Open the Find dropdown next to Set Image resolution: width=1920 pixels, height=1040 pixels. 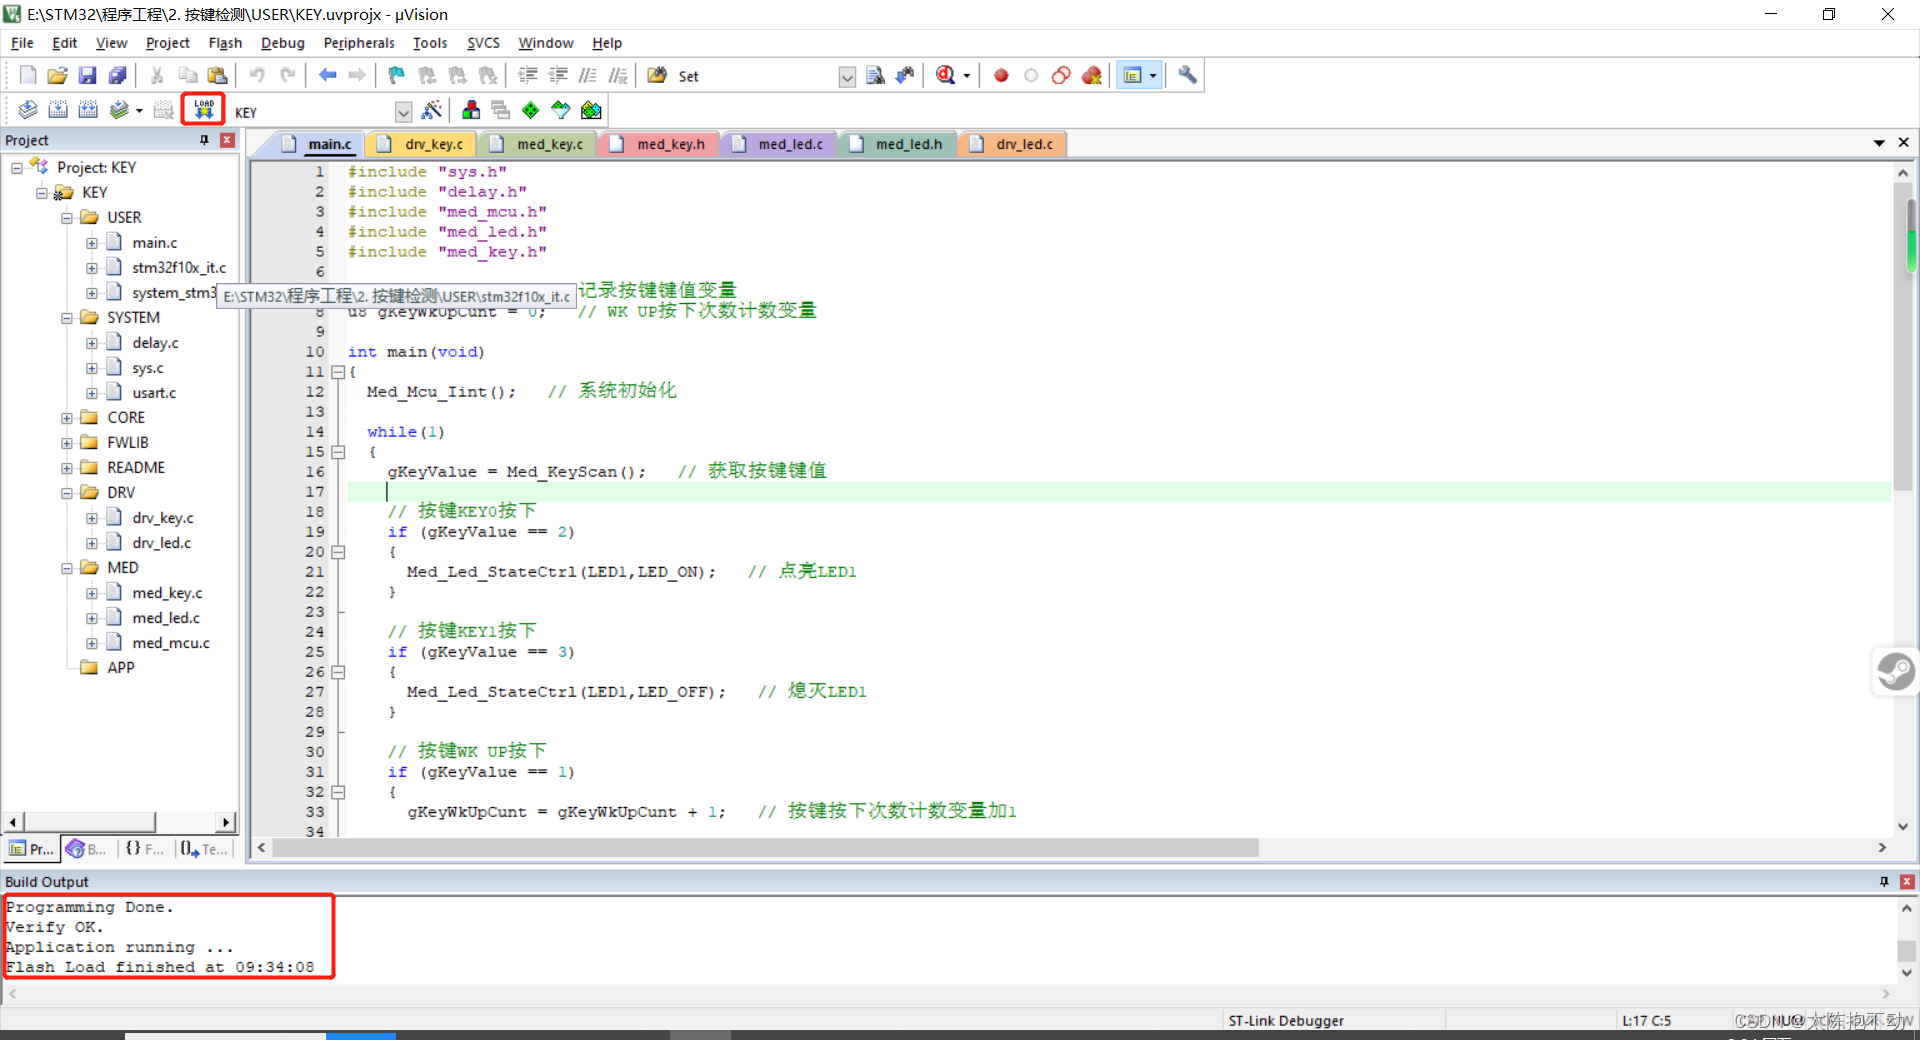coord(847,76)
